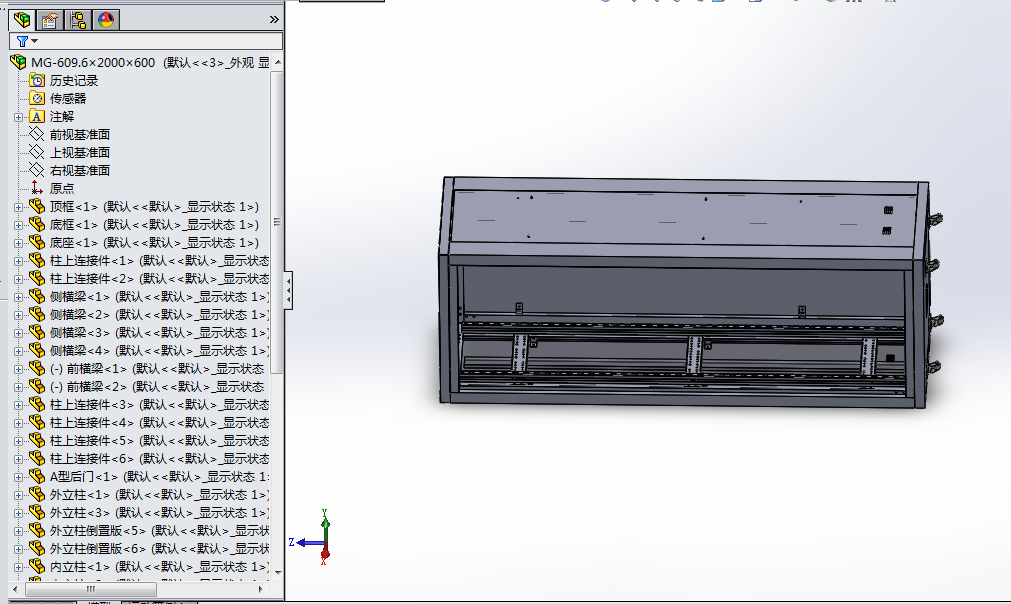Select the 上视基准面 plane icon

(37, 152)
